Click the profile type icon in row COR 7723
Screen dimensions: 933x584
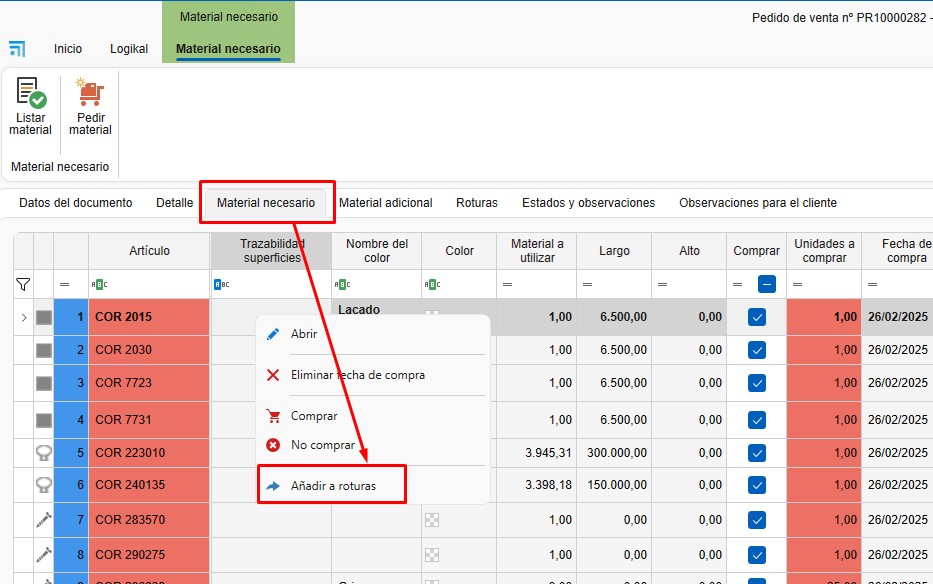[44, 383]
